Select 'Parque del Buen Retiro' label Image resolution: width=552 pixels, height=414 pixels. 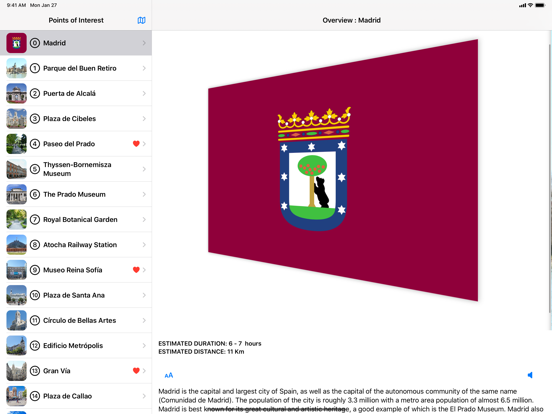tap(80, 68)
